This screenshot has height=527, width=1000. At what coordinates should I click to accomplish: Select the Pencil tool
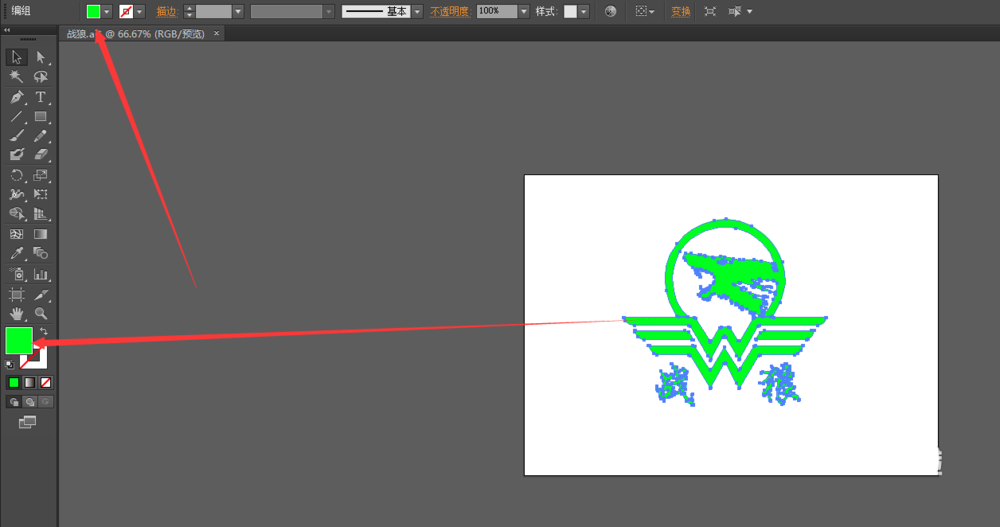click(41, 136)
